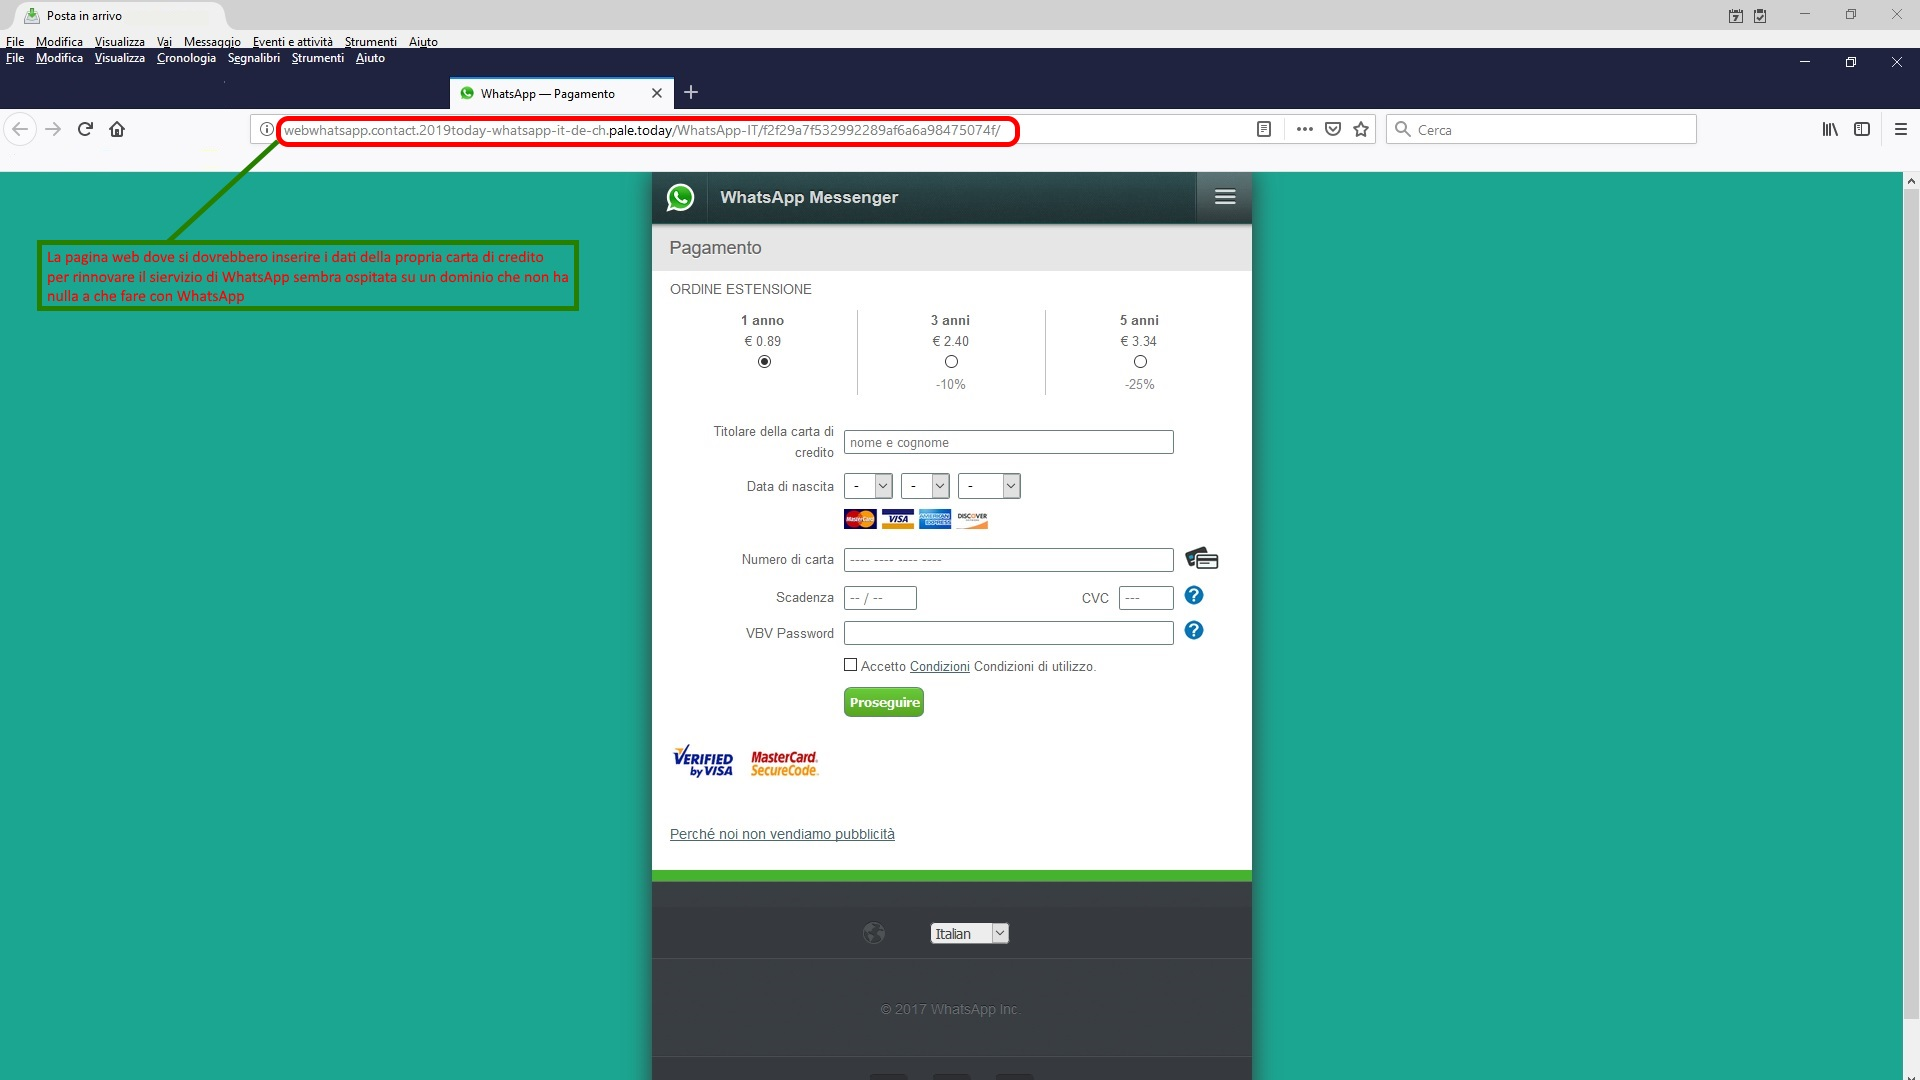Image resolution: width=1920 pixels, height=1080 pixels.
Task: Click the card icon beside Numero di carta
Action: [x=1202, y=558]
